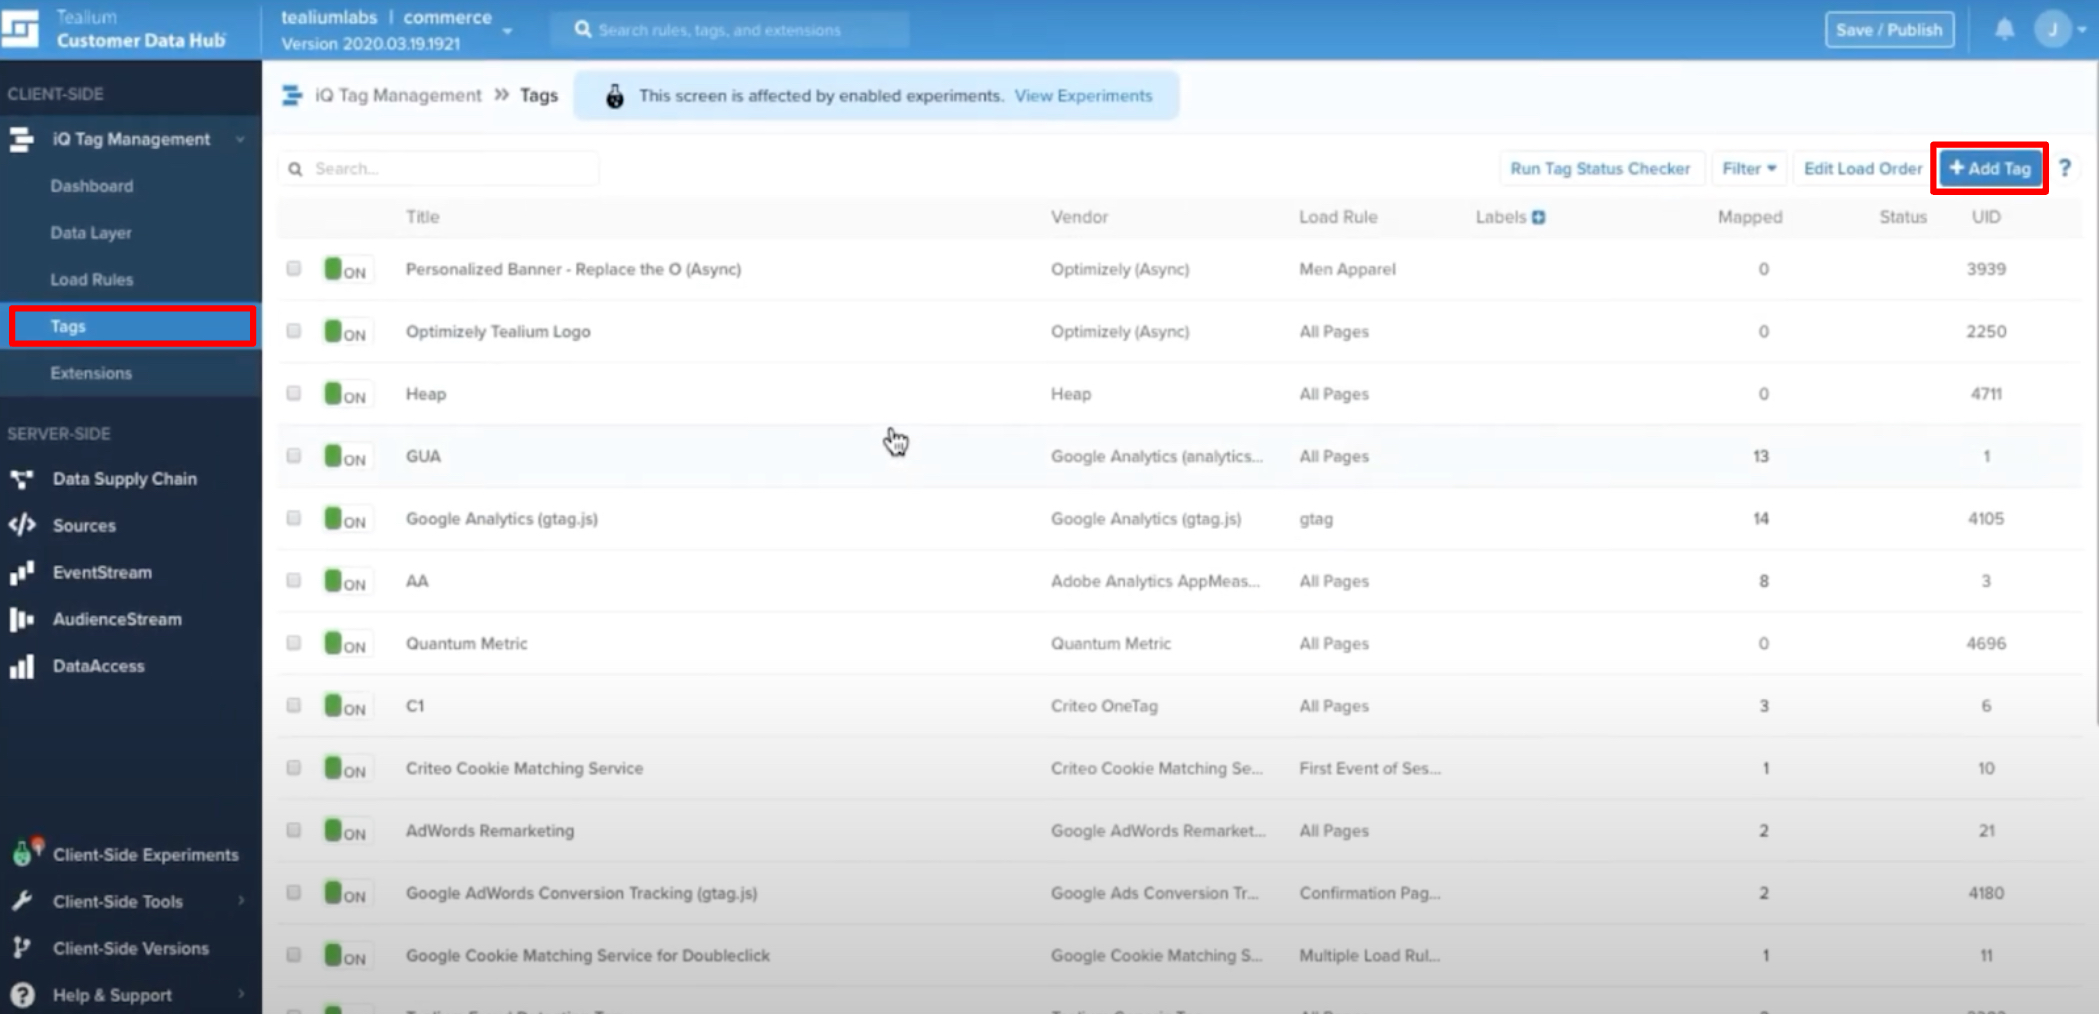Open the Google AdWords Conversion Tracking (gtag.js) tag
Image resolution: width=2099 pixels, height=1014 pixels.
(x=581, y=893)
